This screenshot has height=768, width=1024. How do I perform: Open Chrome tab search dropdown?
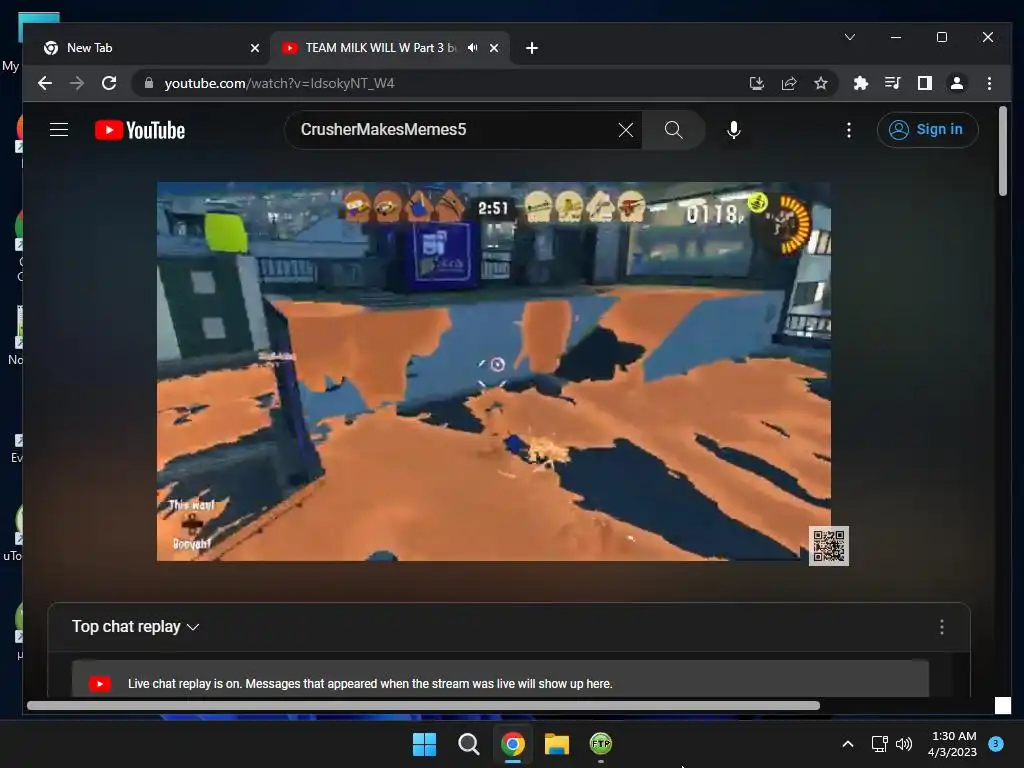tap(850, 37)
